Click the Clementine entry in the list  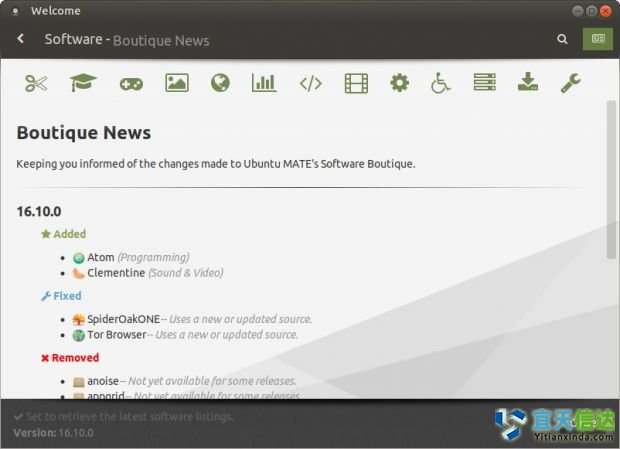116,272
